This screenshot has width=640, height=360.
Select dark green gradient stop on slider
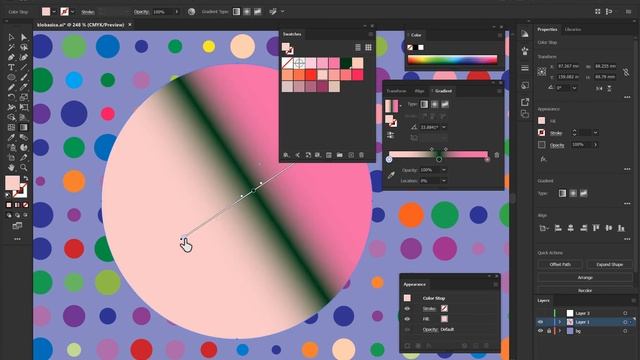pos(439,158)
